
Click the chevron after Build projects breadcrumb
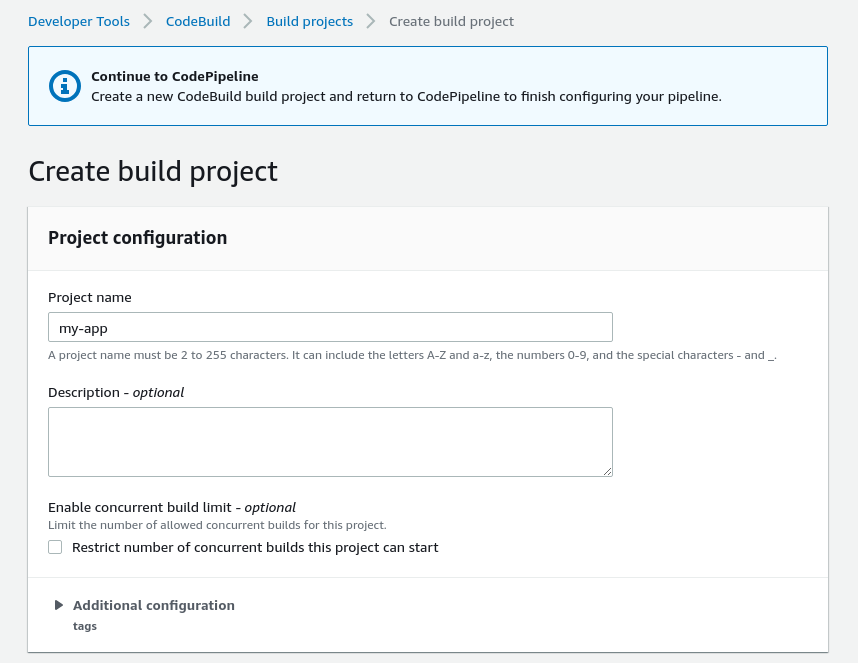point(371,21)
